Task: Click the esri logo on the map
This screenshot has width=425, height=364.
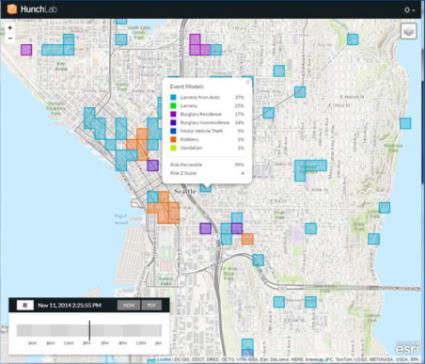Action: click(x=407, y=349)
